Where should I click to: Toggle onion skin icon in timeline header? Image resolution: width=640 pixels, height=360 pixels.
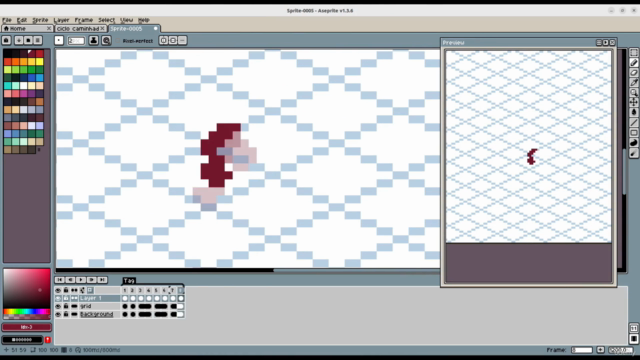pyautogui.click(x=90, y=290)
